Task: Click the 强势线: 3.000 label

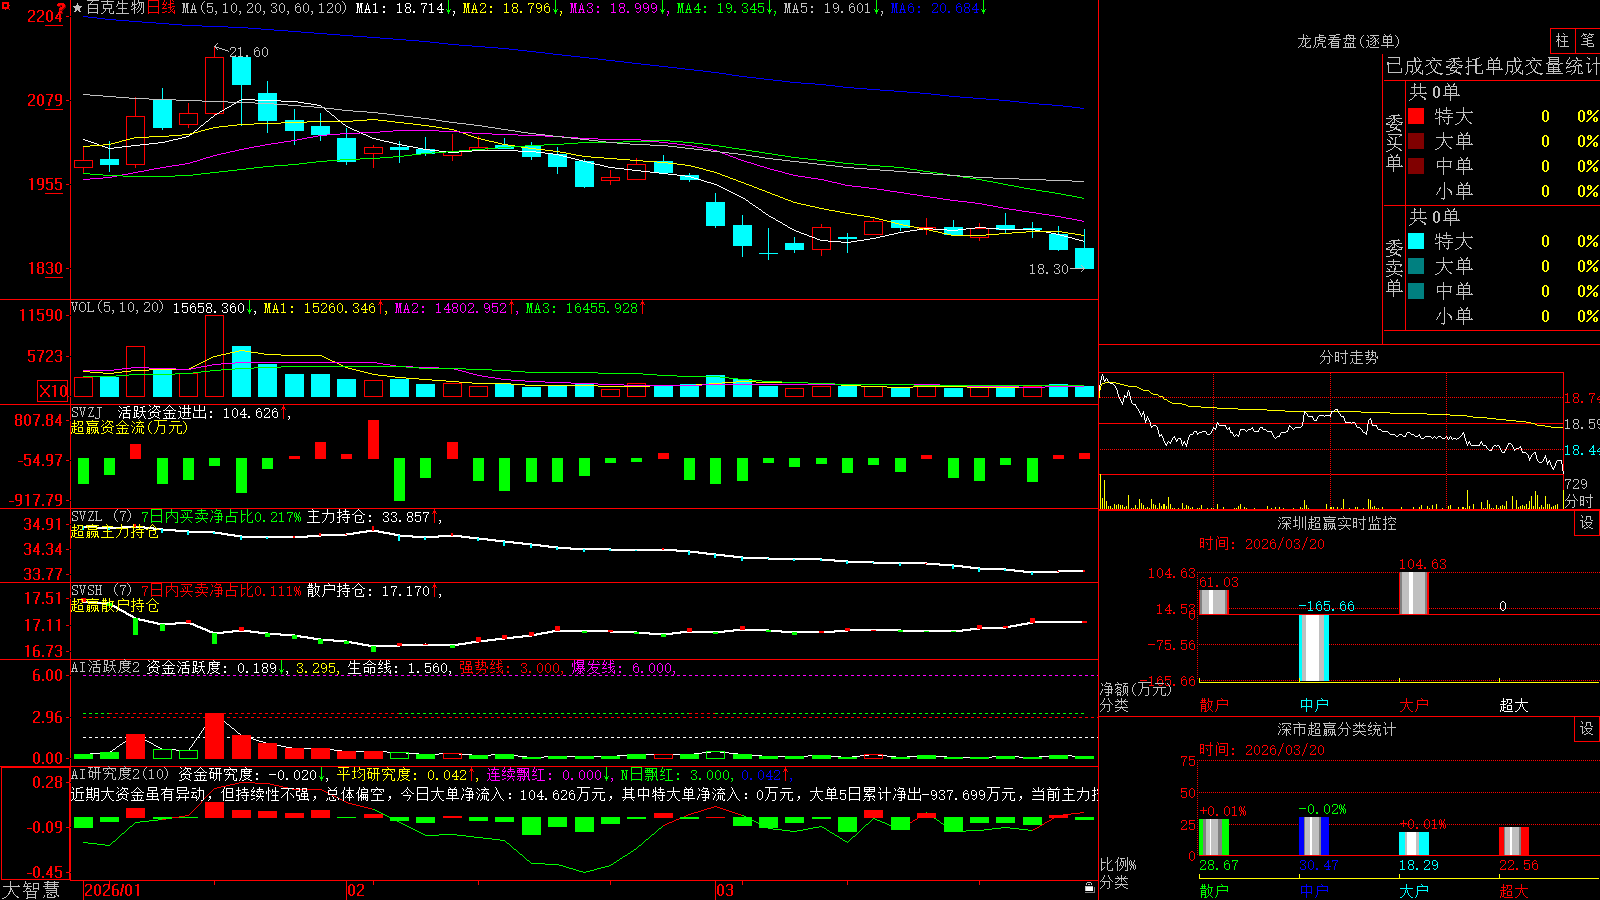Action: click(x=510, y=668)
